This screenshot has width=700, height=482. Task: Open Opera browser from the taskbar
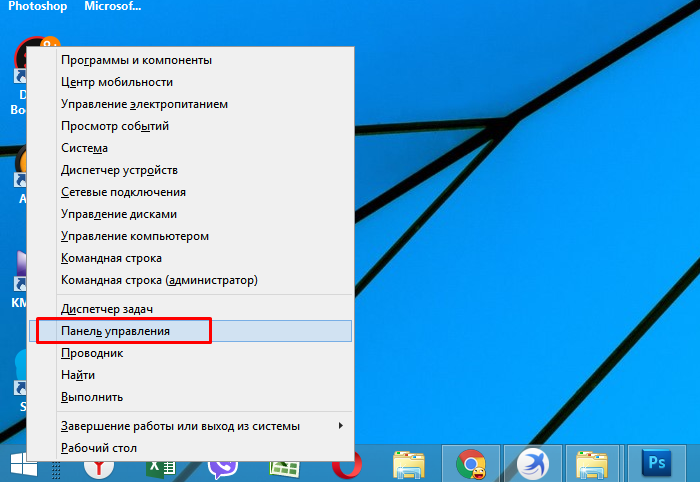click(x=347, y=466)
